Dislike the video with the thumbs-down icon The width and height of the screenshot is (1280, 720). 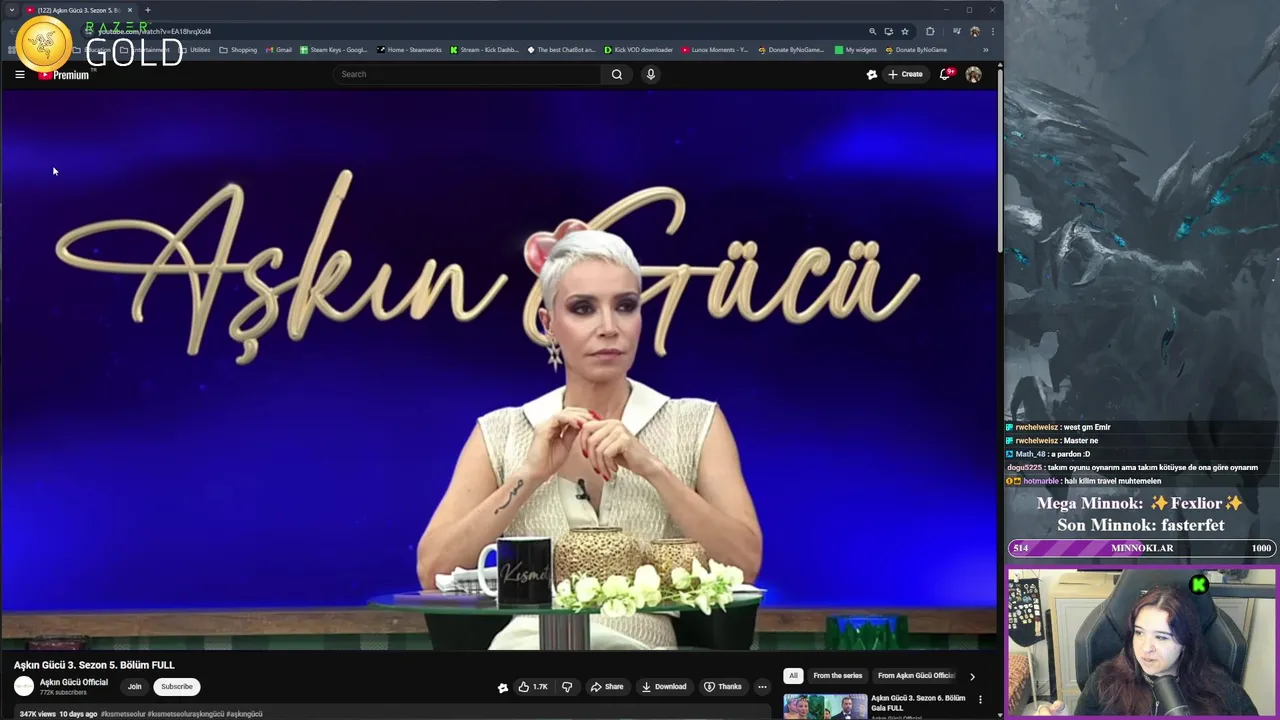(x=567, y=687)
